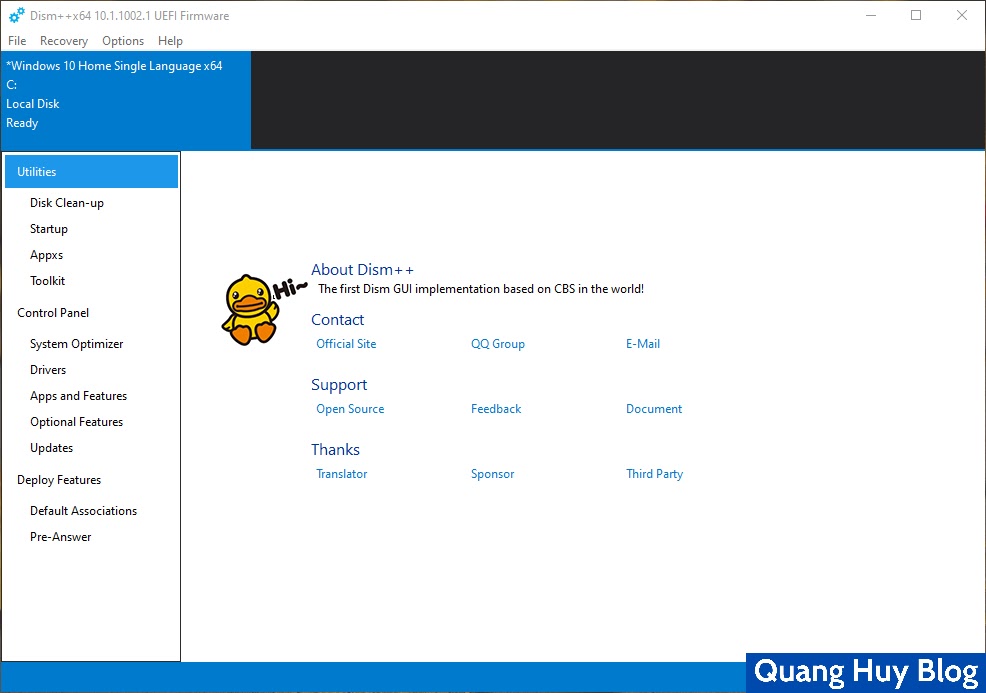Open Disk Clean-up in the sidebar

click(67, 203)
